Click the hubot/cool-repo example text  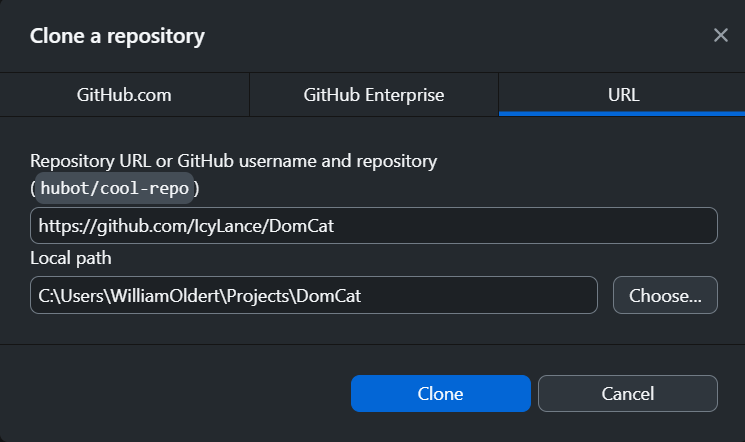click(x=115, y=189)
